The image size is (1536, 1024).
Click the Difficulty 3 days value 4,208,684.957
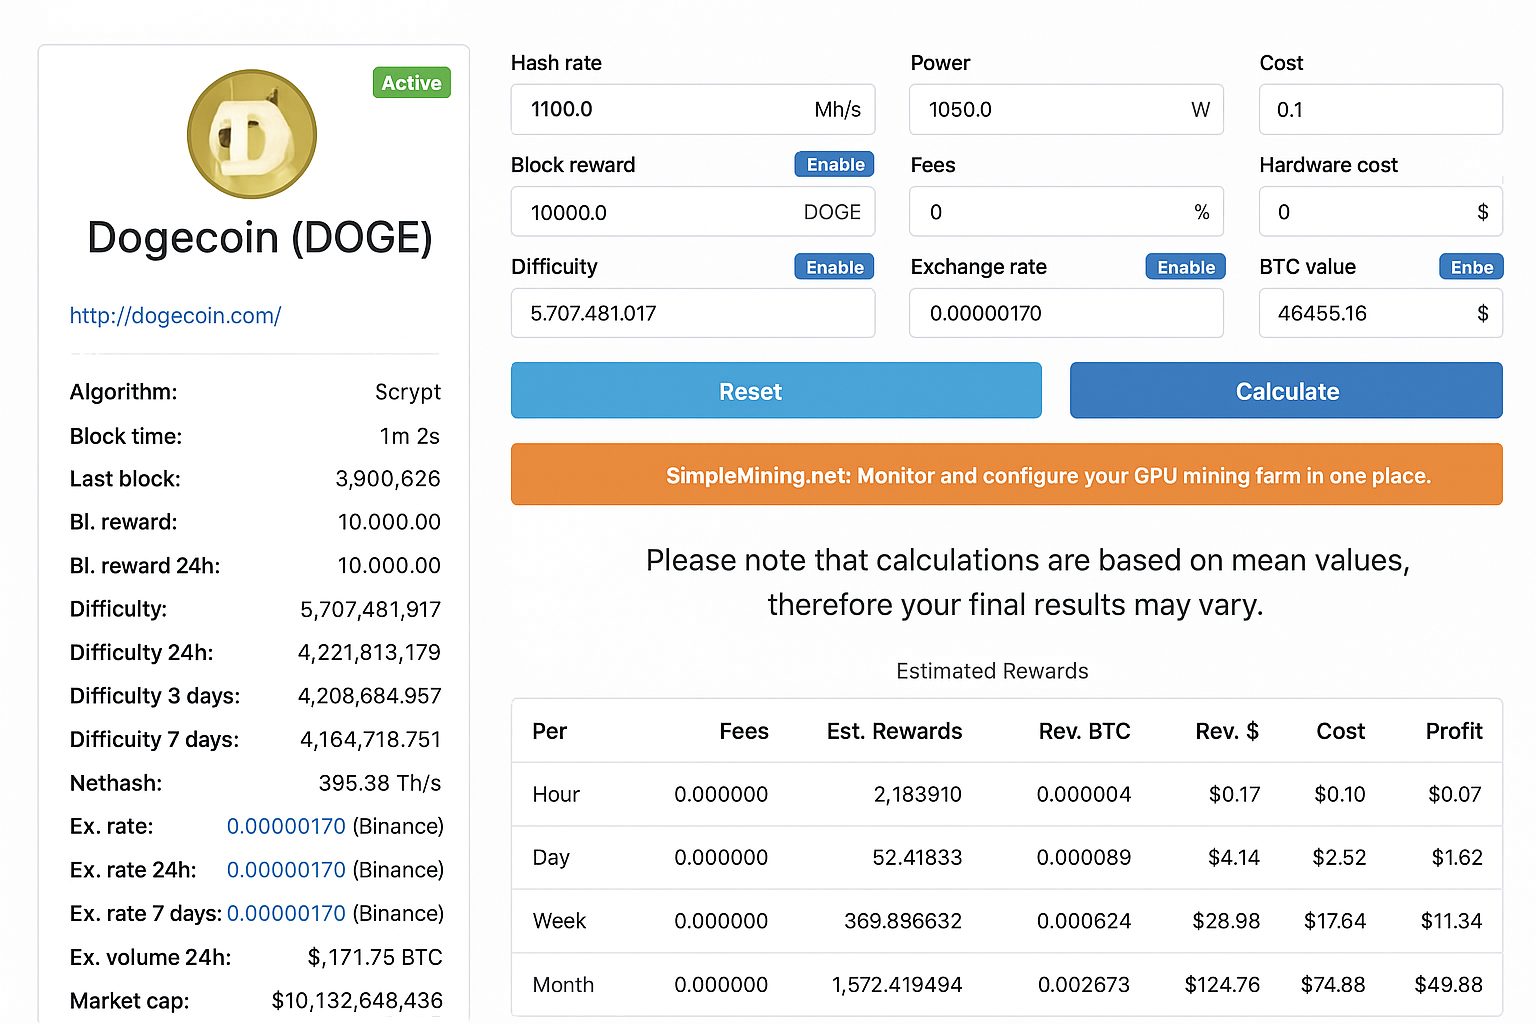(369, 696)
